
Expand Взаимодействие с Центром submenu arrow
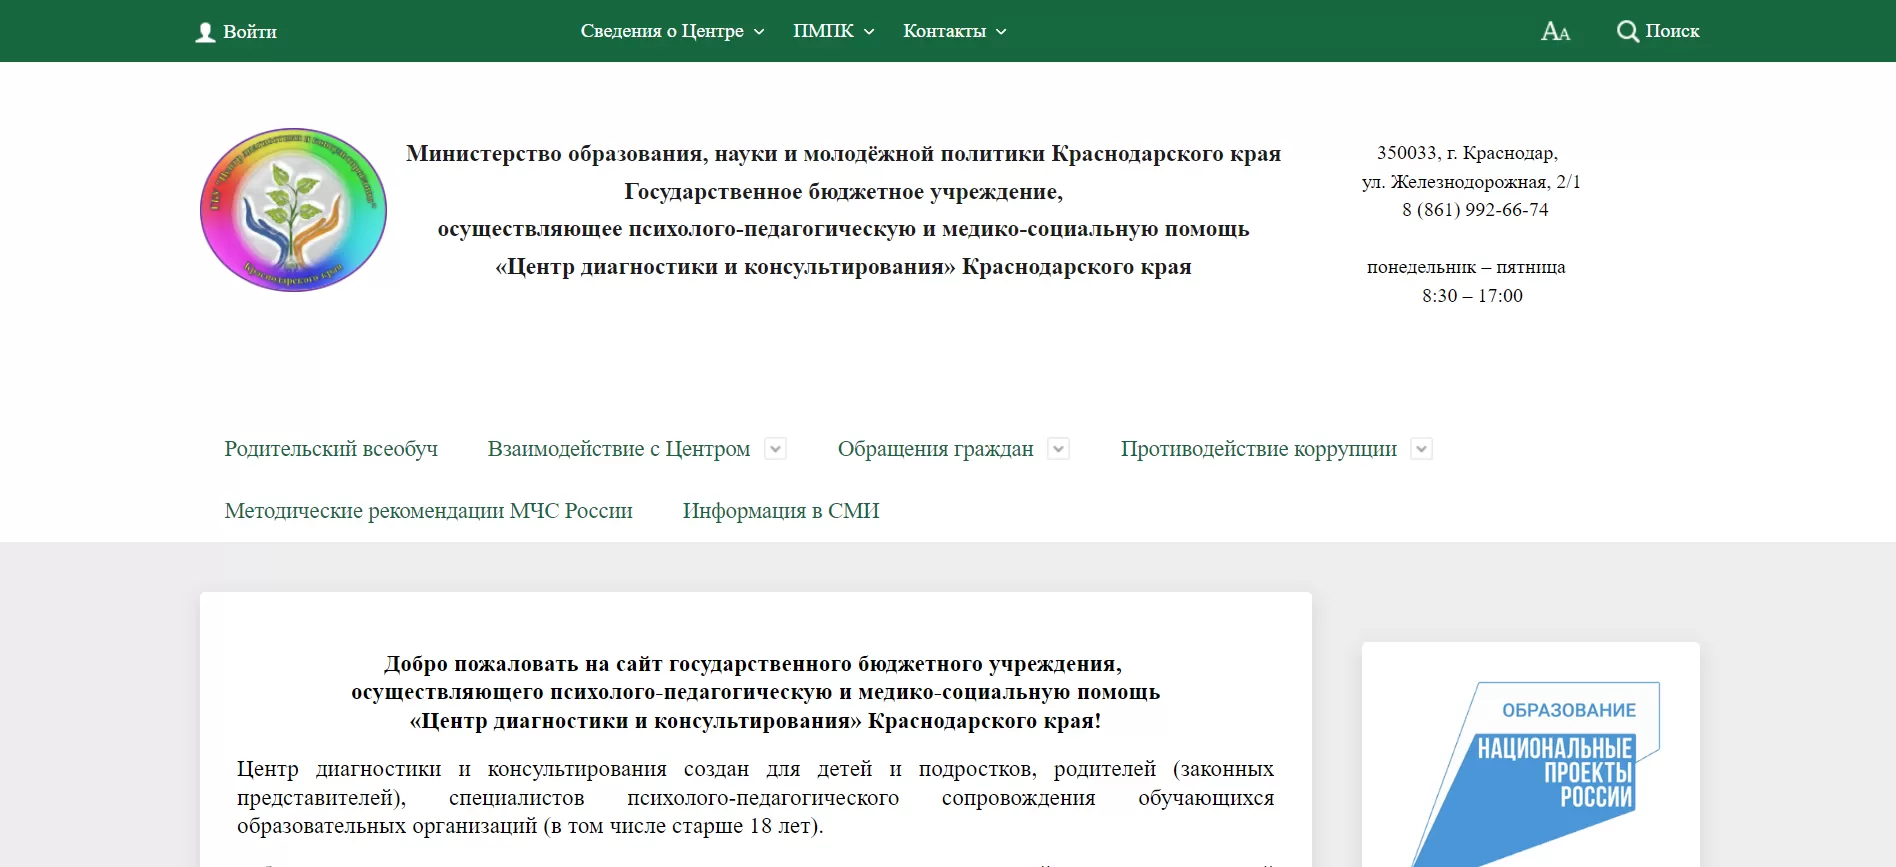(x=775, y=449)
